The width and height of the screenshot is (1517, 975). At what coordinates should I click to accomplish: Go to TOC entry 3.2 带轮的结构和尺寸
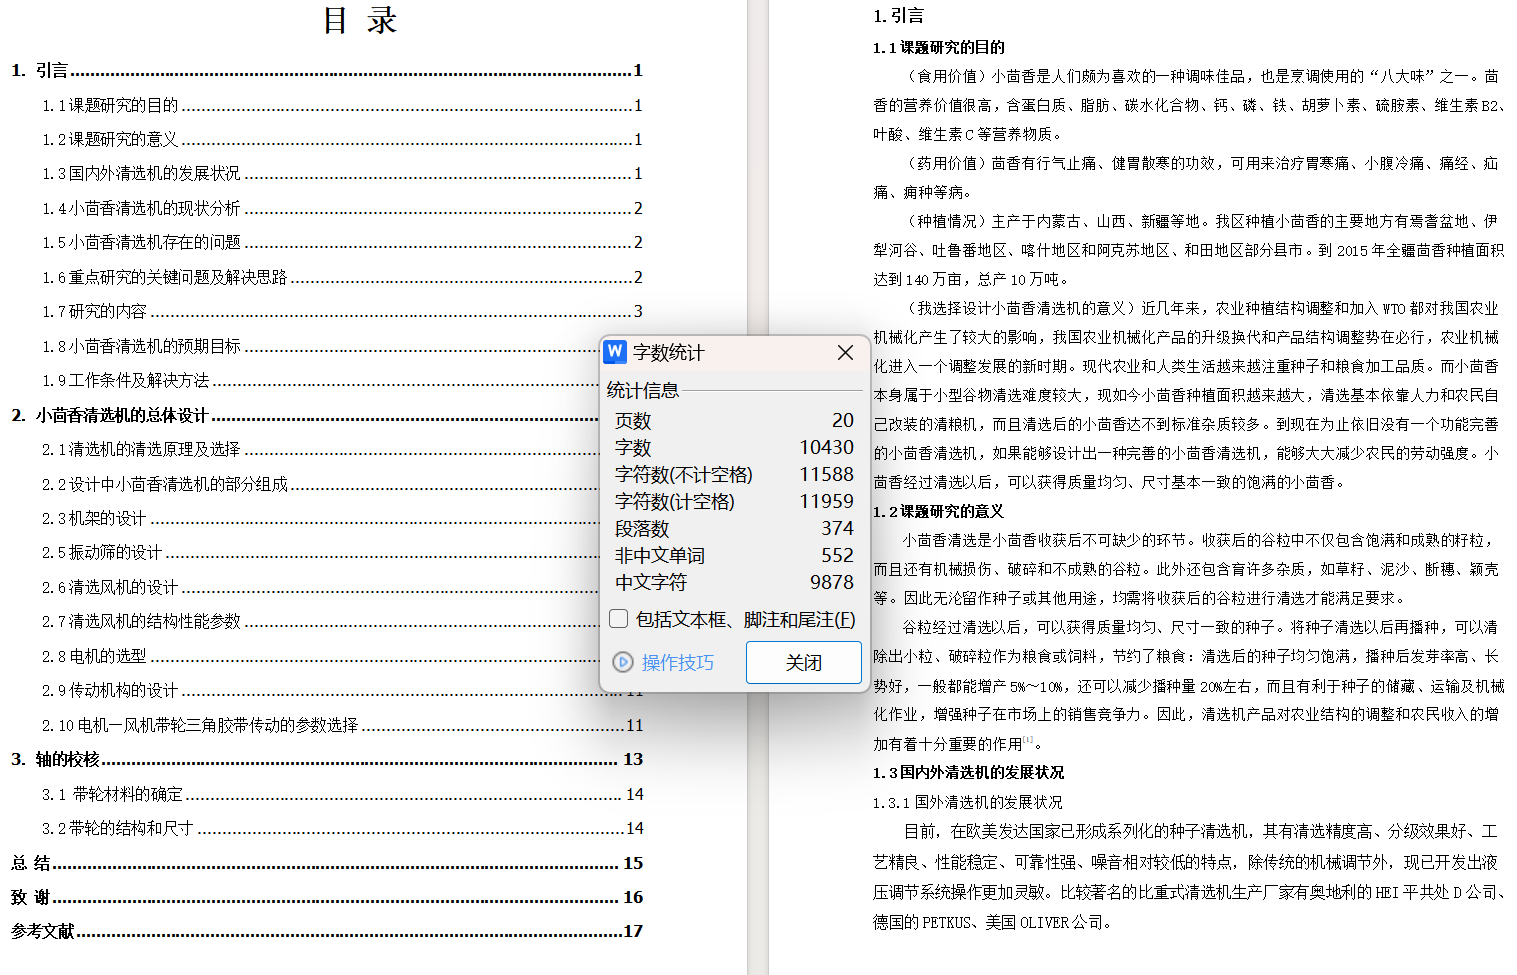(x=118, y=828)
